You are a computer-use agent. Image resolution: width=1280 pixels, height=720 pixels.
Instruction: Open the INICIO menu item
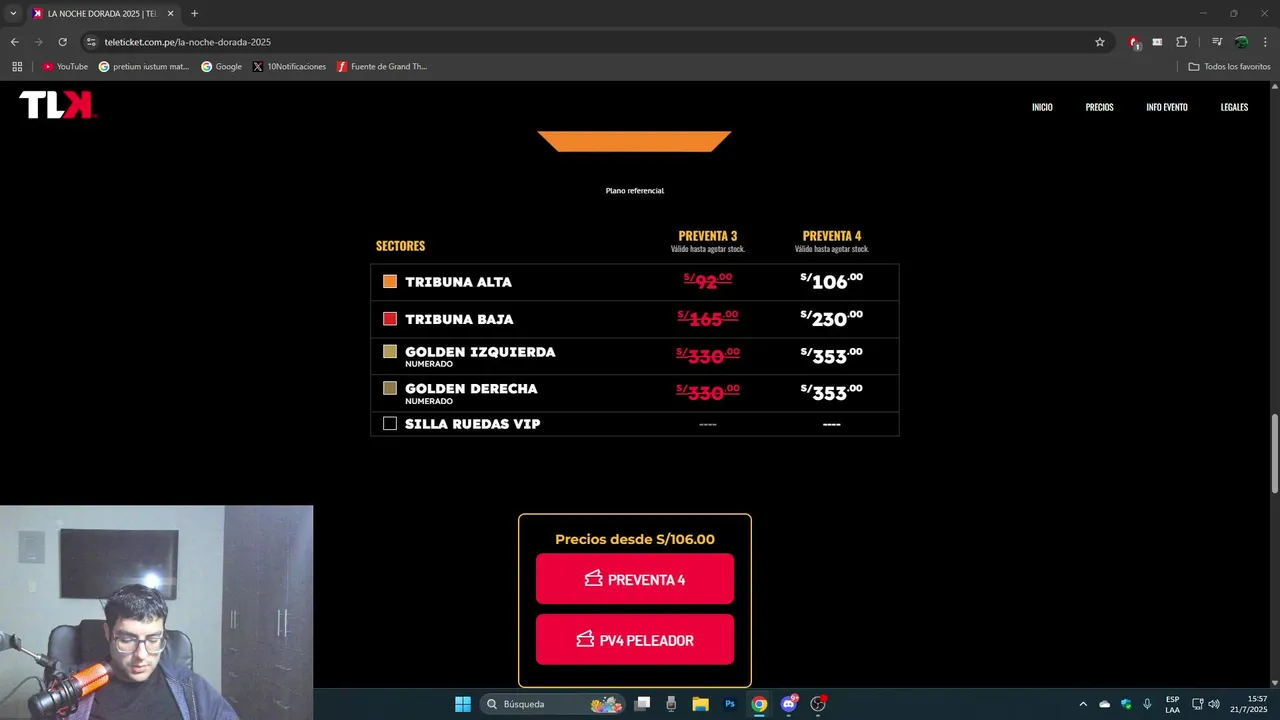point(1042,107)
